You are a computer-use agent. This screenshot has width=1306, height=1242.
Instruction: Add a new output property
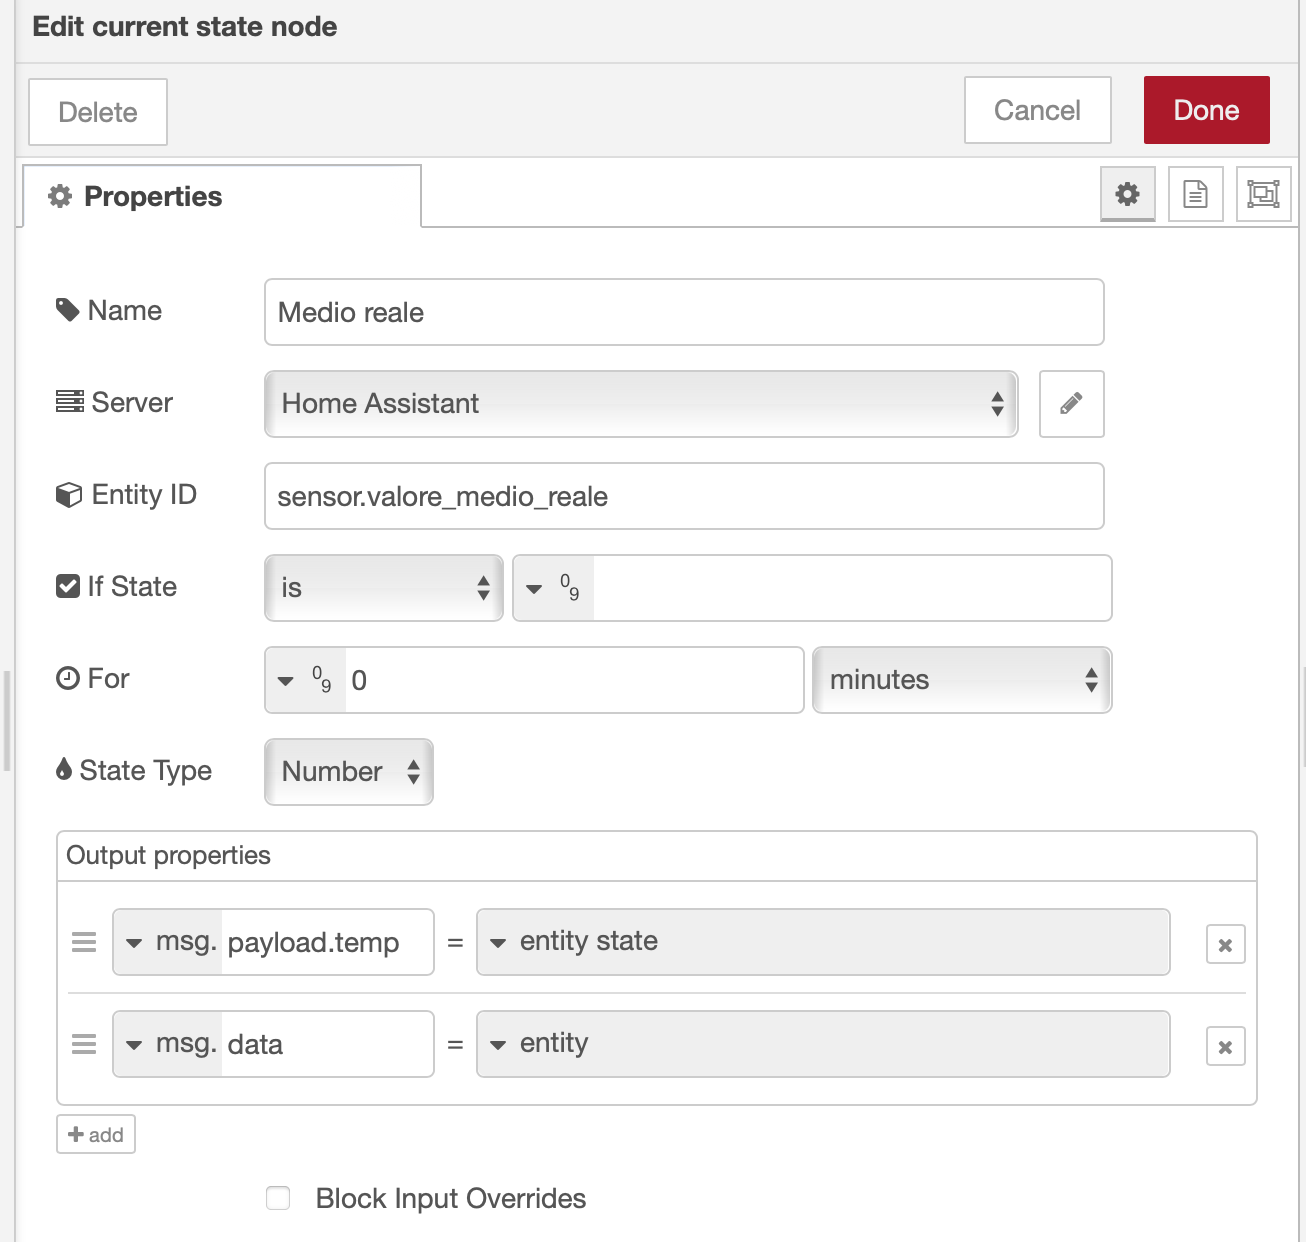96,1134
